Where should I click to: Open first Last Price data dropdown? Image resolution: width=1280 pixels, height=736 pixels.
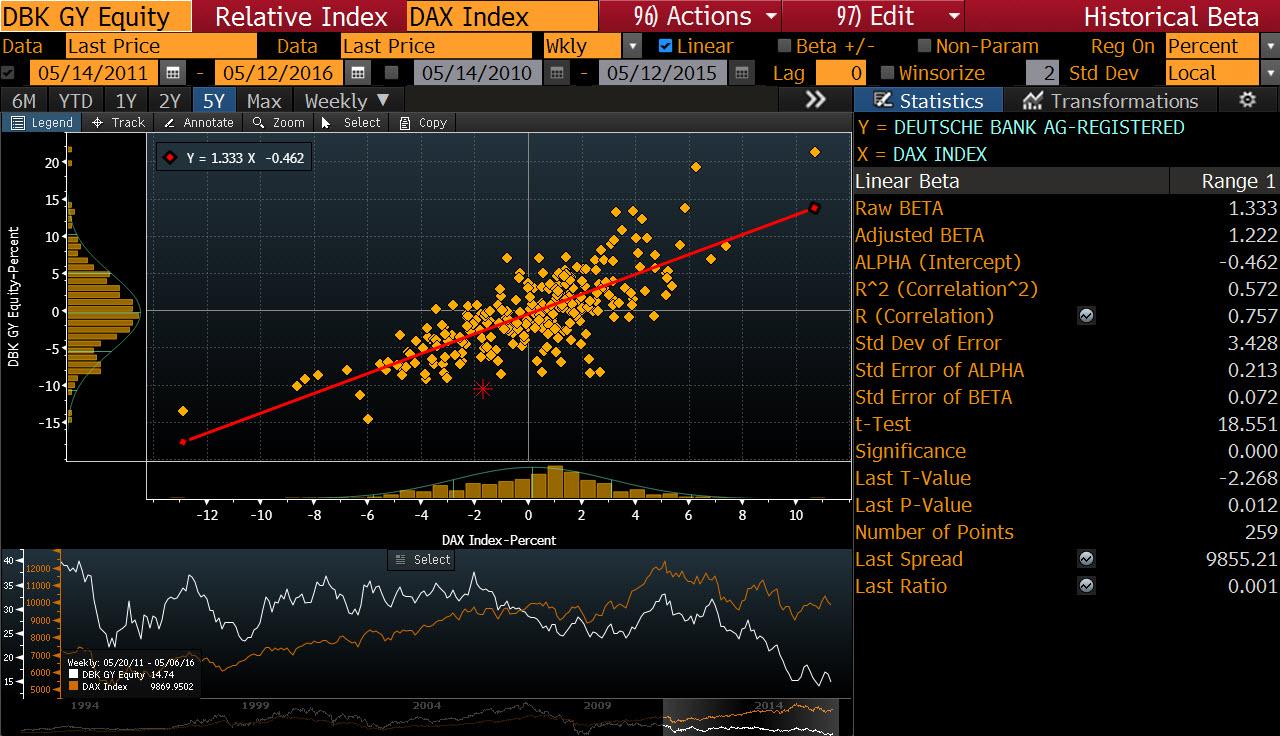pyautogui.click(x=161, y=46)
